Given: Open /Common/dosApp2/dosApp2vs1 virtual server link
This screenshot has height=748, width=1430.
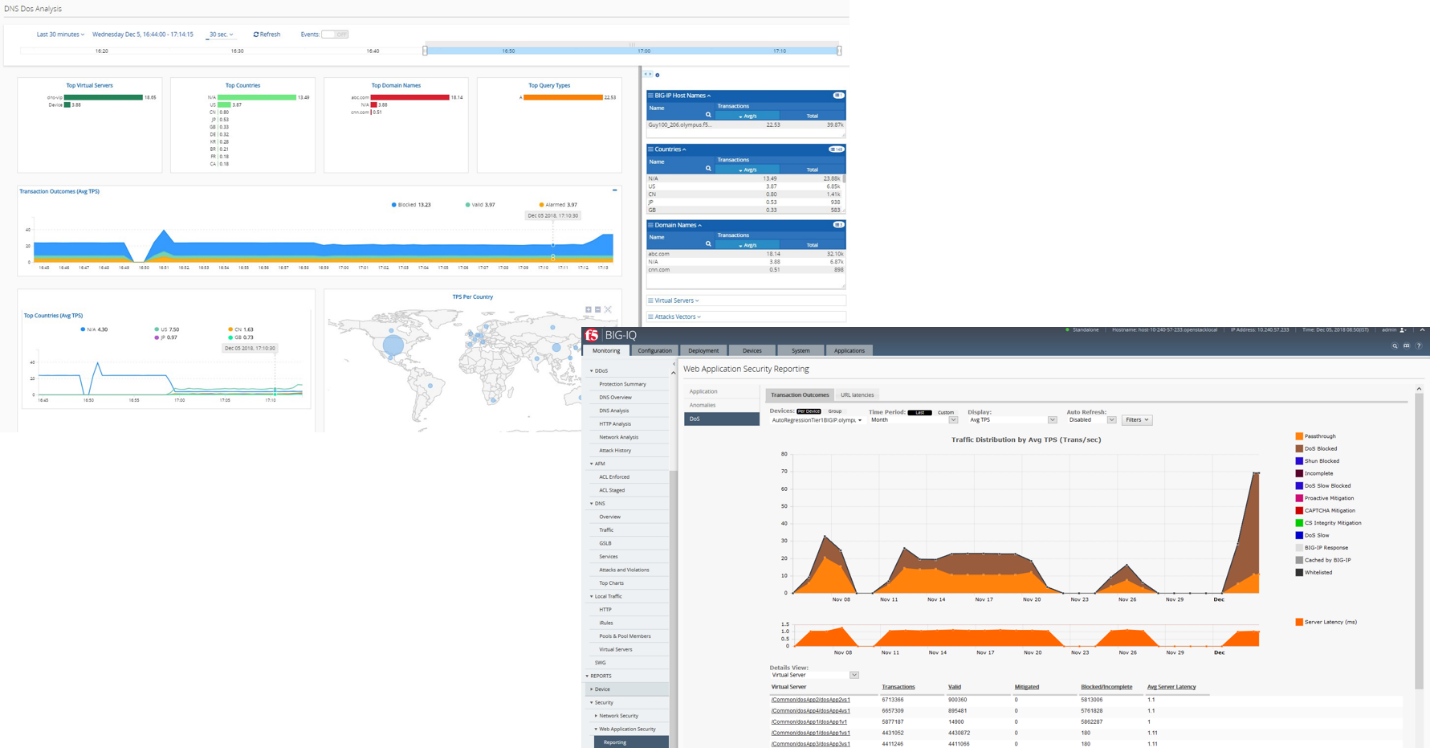Looking at the screenshot, I should tap(809, 700).
